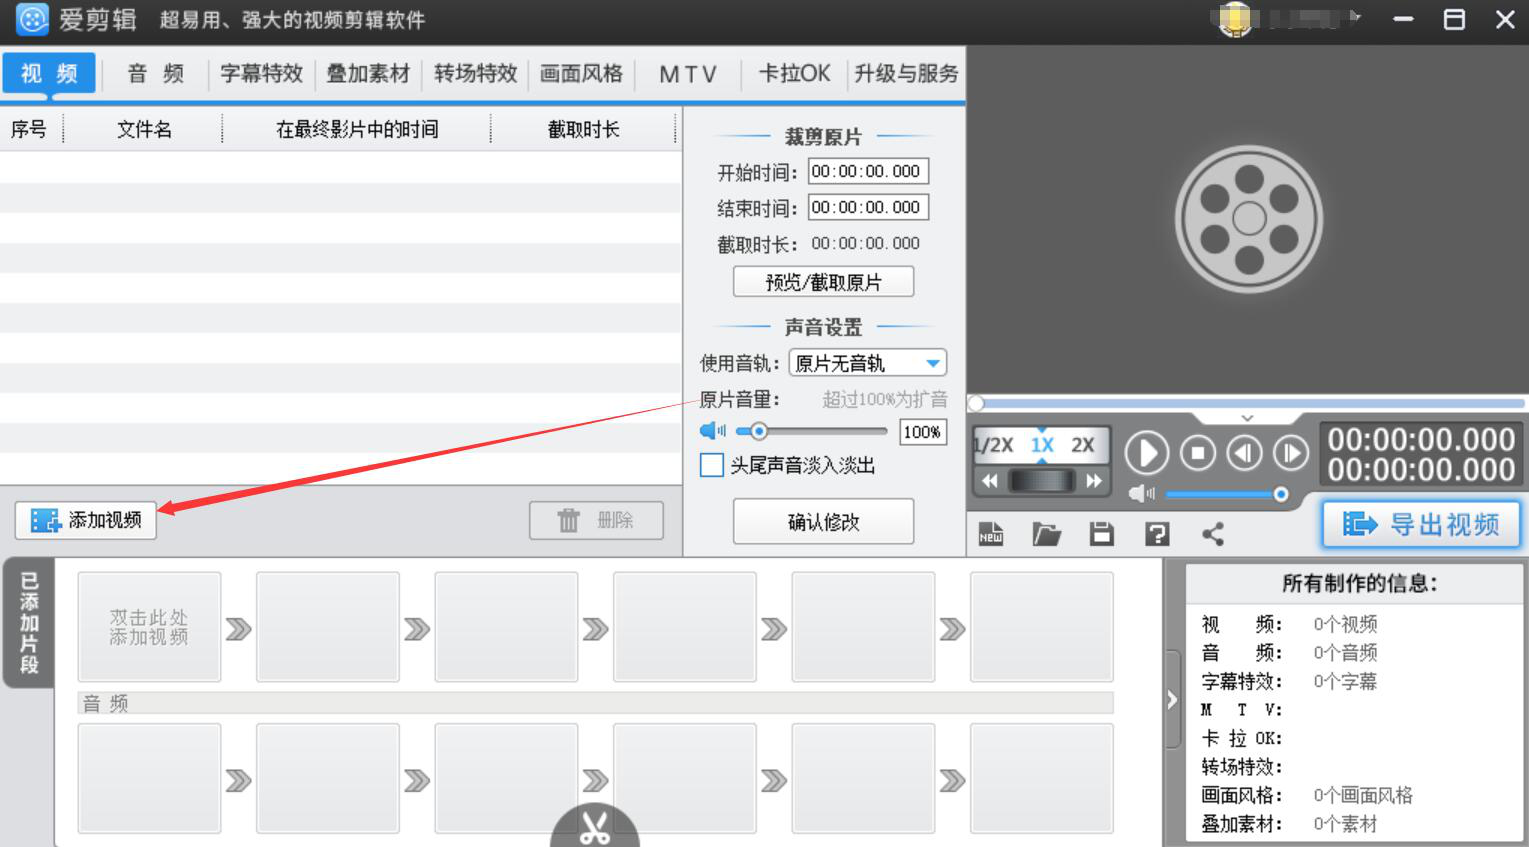Open an existing project with the folder icon
1529x847 pixels.
point(1046,534)
